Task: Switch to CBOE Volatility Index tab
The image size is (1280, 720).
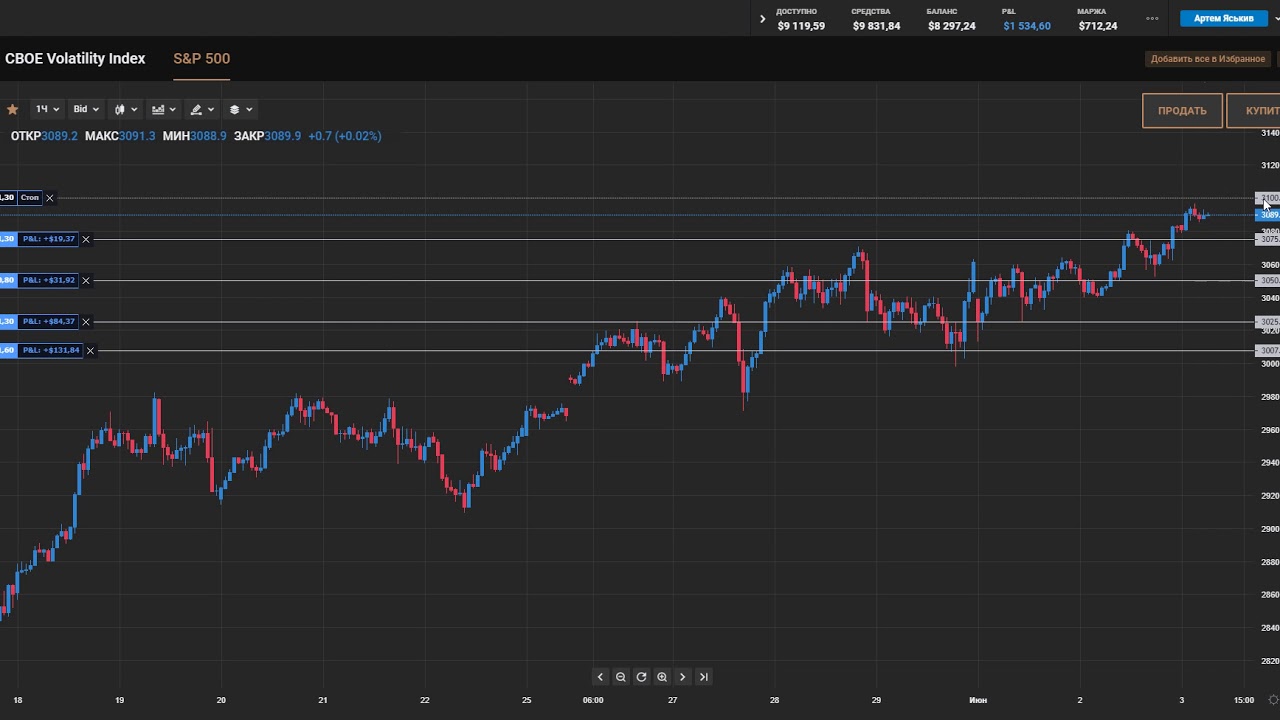Action: [x=75, y=59]
